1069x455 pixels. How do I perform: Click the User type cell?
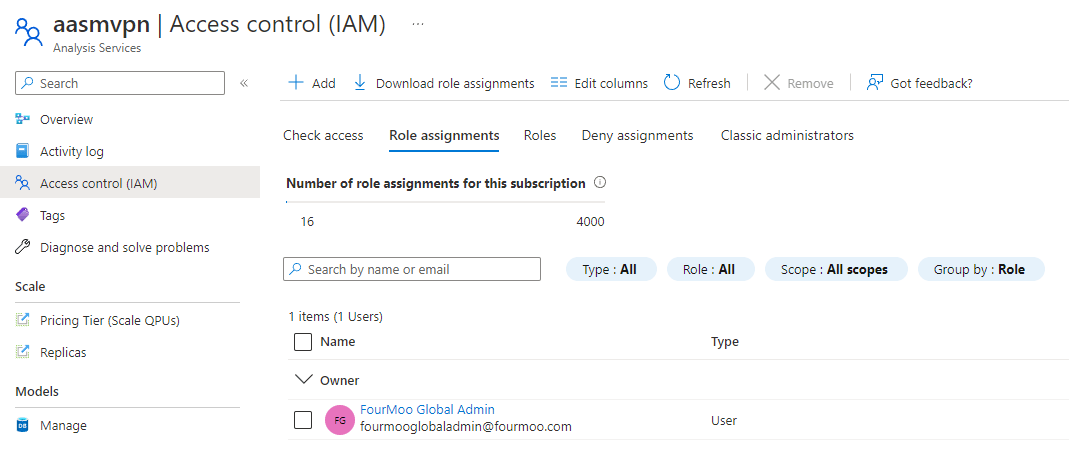pos(724,420)
